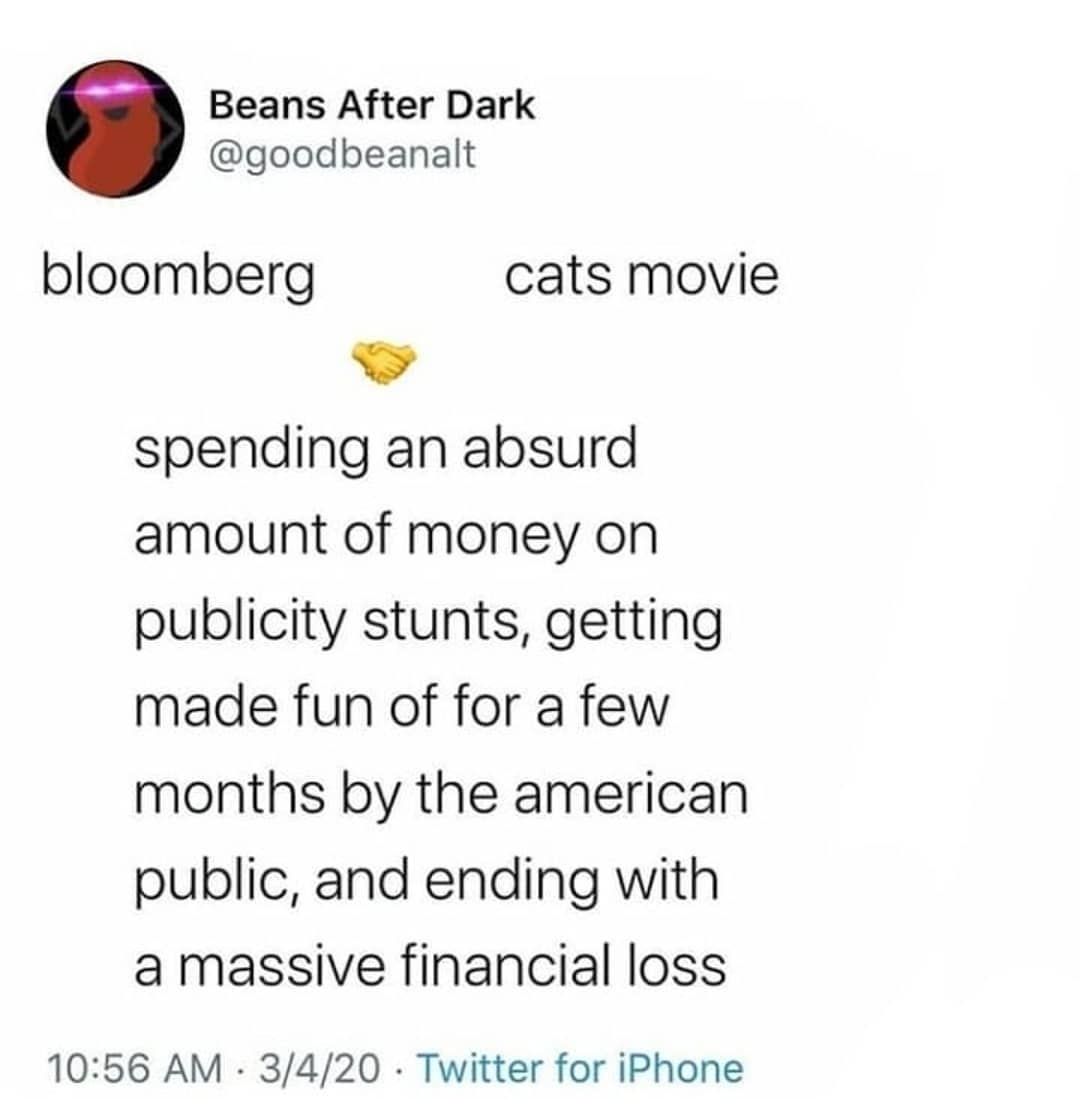Click the line a massive financial loss

point(429,966)
